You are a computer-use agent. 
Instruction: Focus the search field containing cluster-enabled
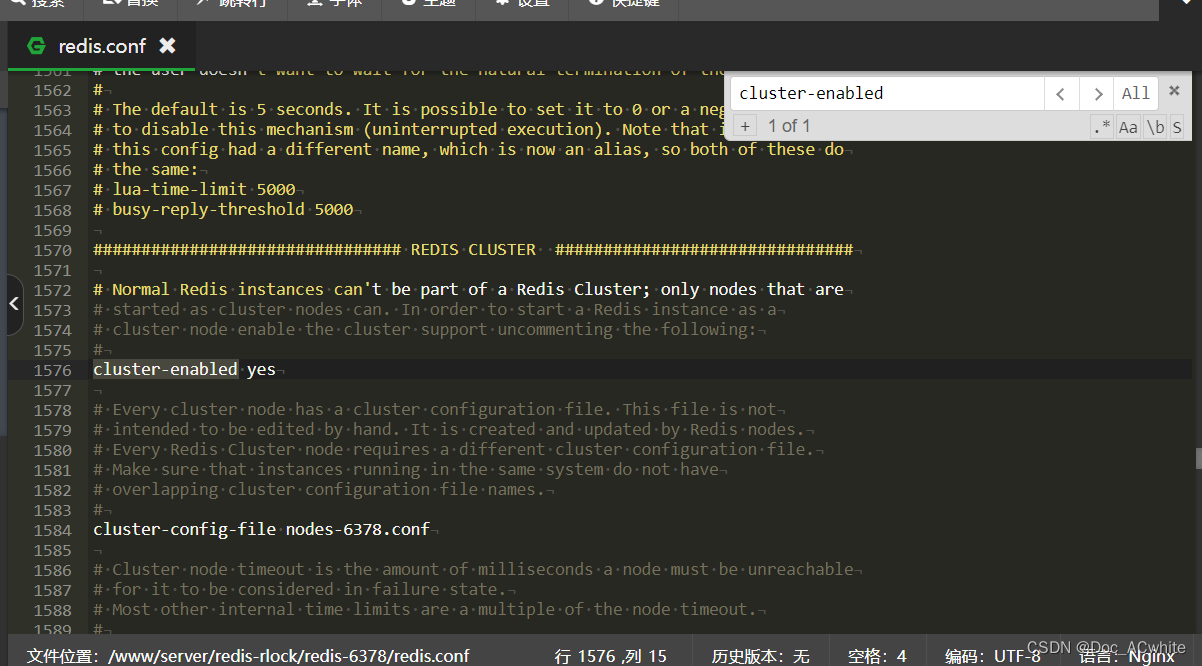(888, 93)
